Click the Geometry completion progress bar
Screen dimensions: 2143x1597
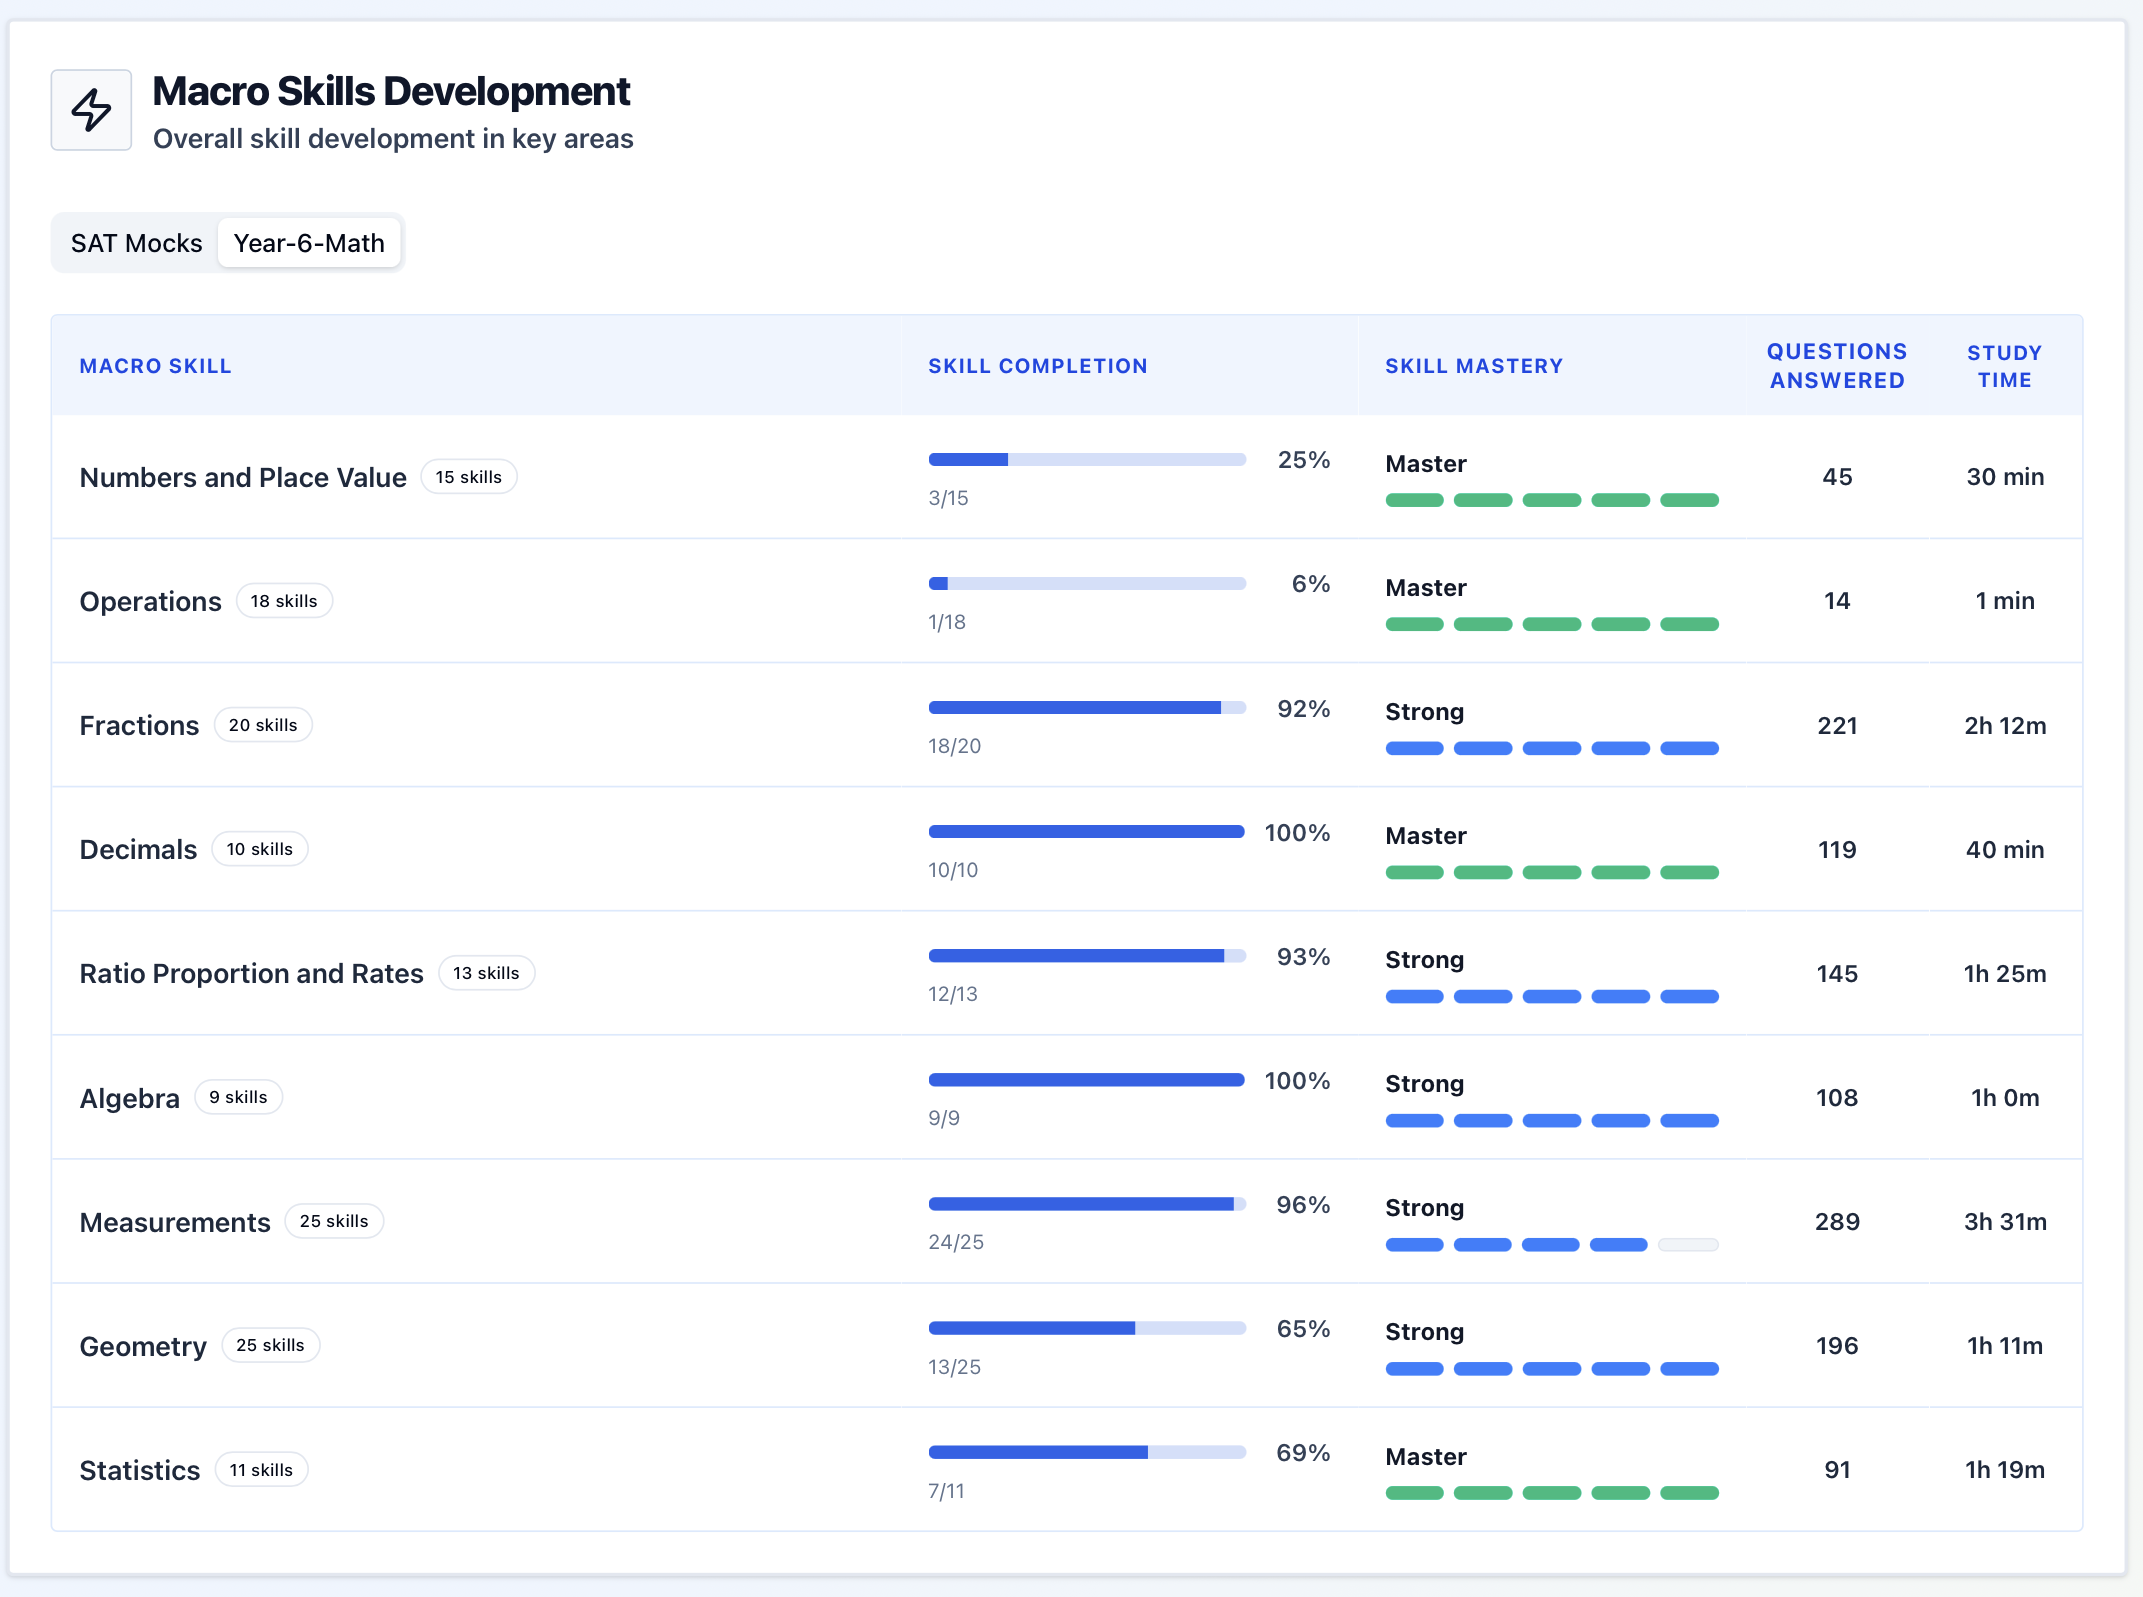(x=1087, y=1328)
